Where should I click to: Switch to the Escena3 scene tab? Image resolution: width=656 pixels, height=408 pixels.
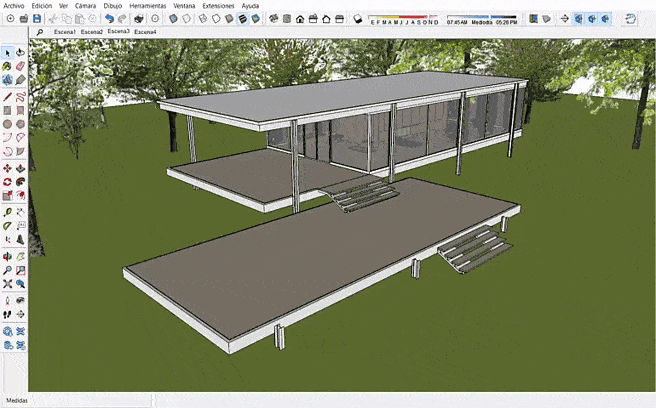pos(118,31)
